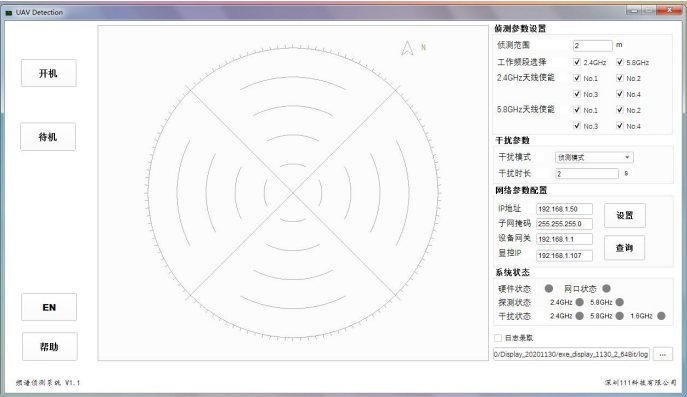Click the 5.8GHz天线使能 label
The image size is (687, 397).
click(525, 110)
